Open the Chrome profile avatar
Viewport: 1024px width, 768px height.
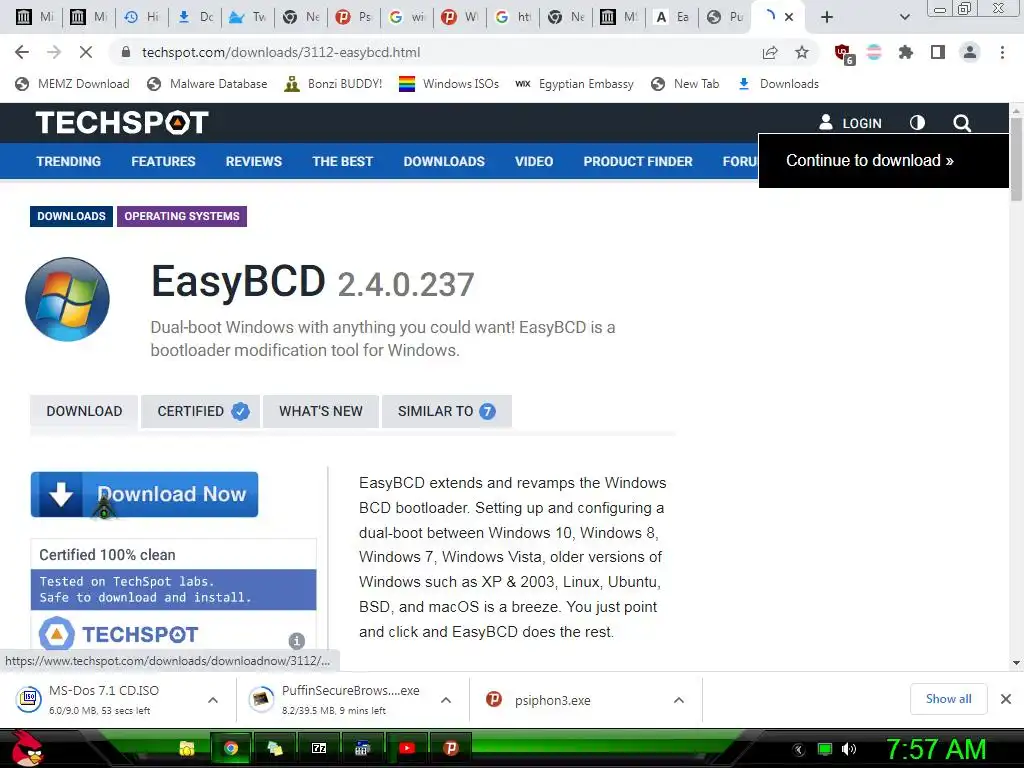[970, 52]
